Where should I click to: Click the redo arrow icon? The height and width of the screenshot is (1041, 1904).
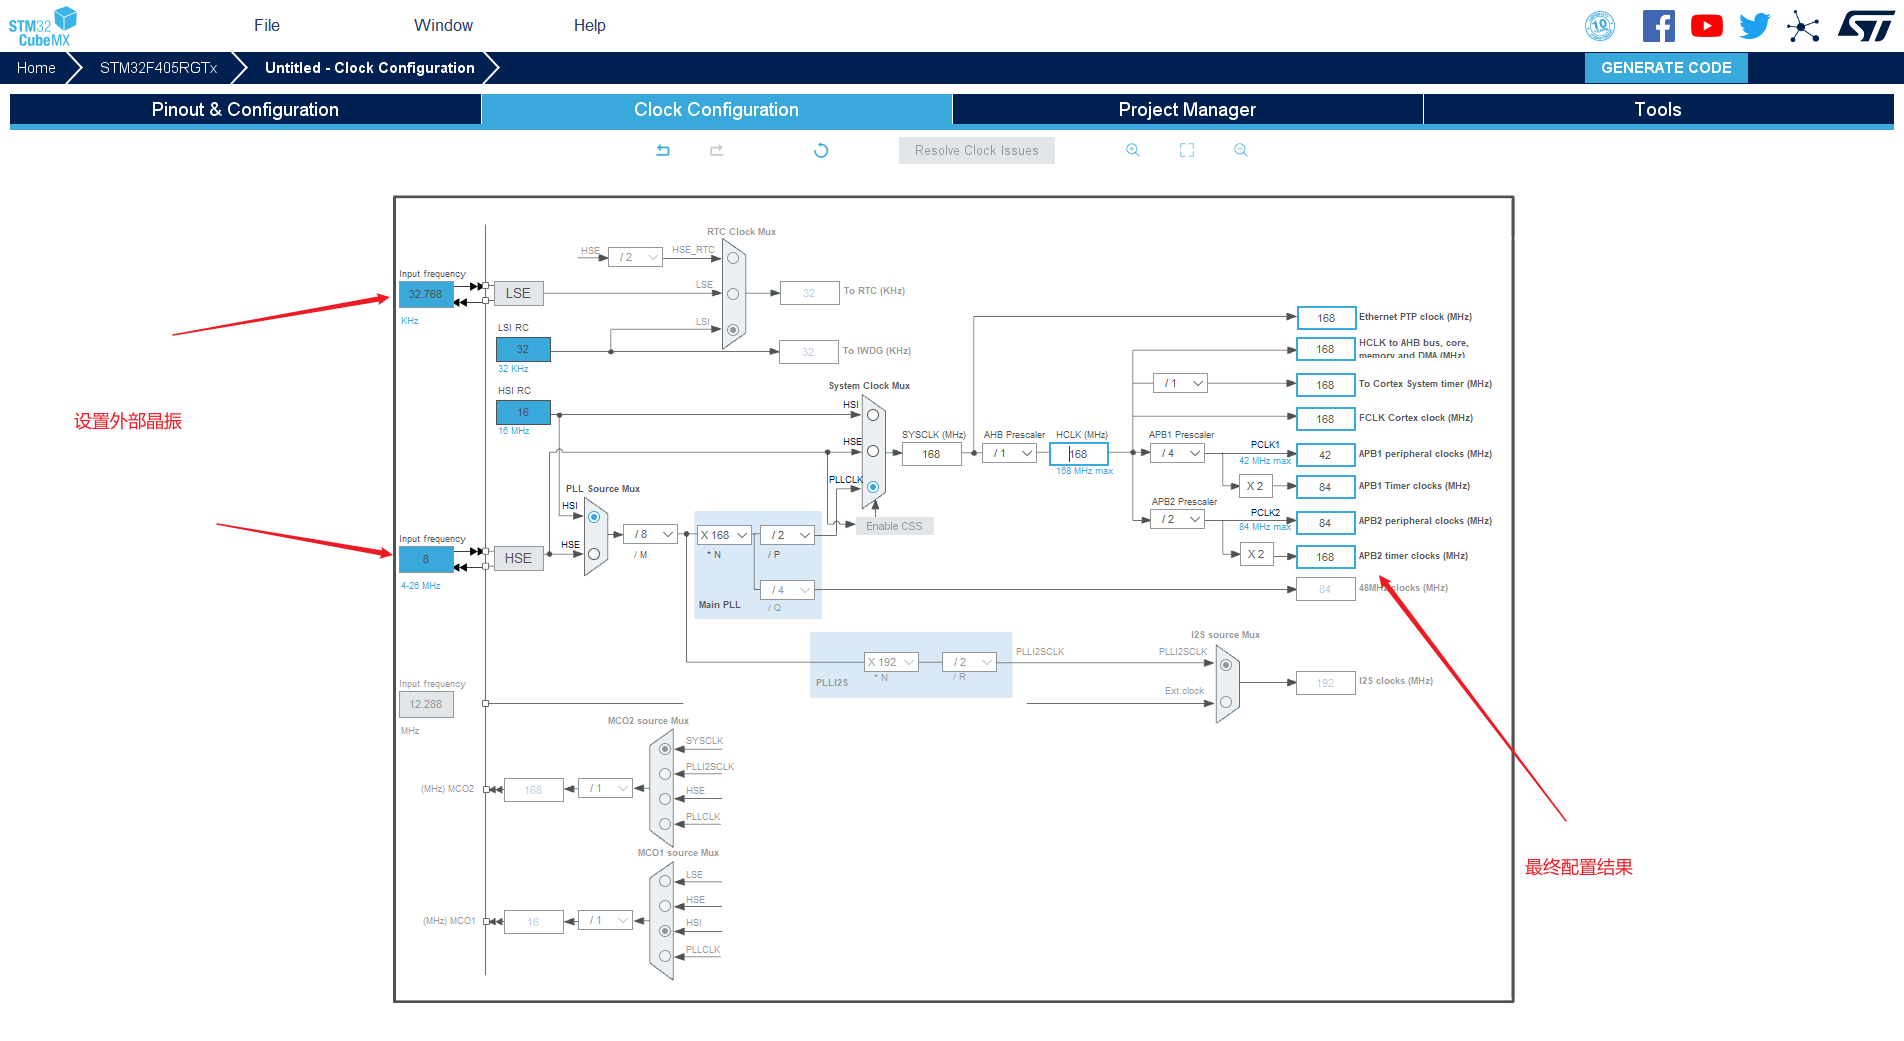pyautogui.click(x=716, y=150)
